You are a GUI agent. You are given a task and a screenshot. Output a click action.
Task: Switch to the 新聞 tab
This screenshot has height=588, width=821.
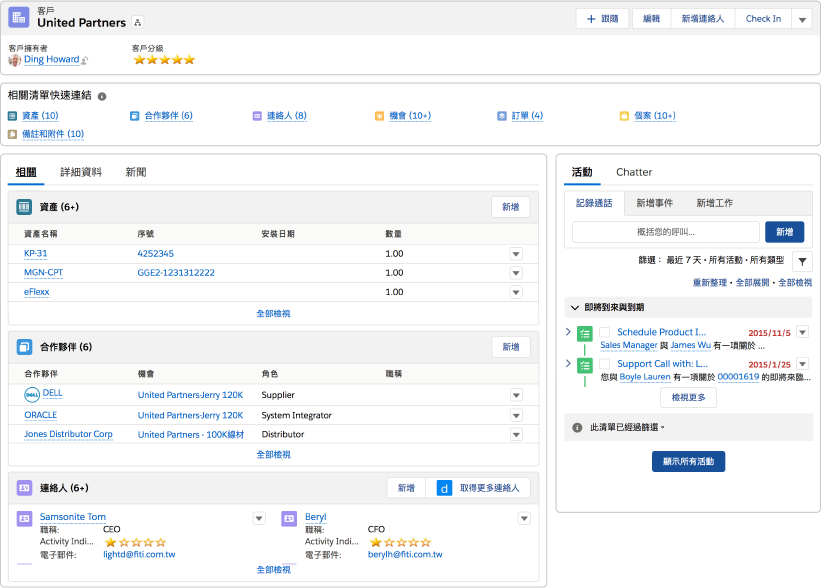[136, 172]
